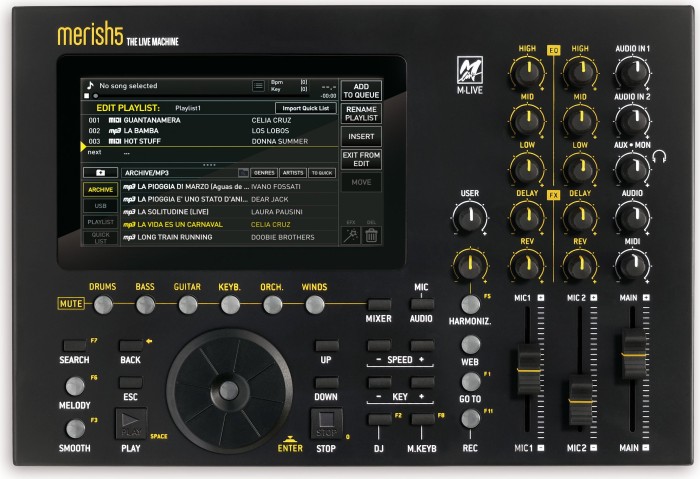Tap the list icon next to Bpm
Image resolution: width=700 pixels, height=479 pixels.
(x=258, y=85)
